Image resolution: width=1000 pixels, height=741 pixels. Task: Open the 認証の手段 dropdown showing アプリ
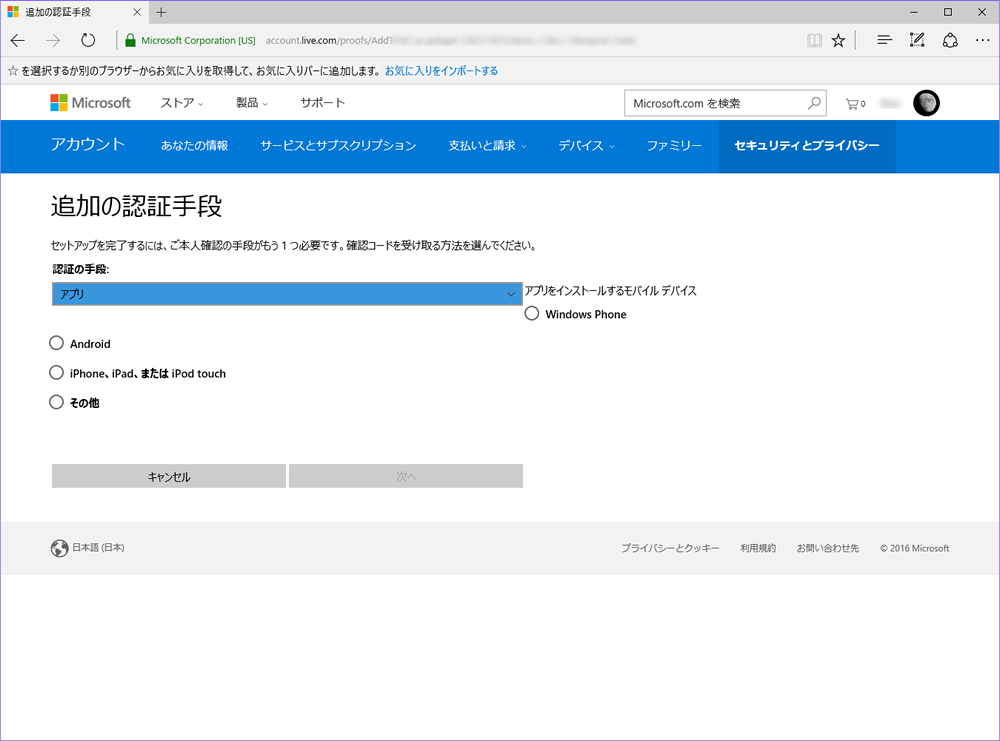(287, 294)
